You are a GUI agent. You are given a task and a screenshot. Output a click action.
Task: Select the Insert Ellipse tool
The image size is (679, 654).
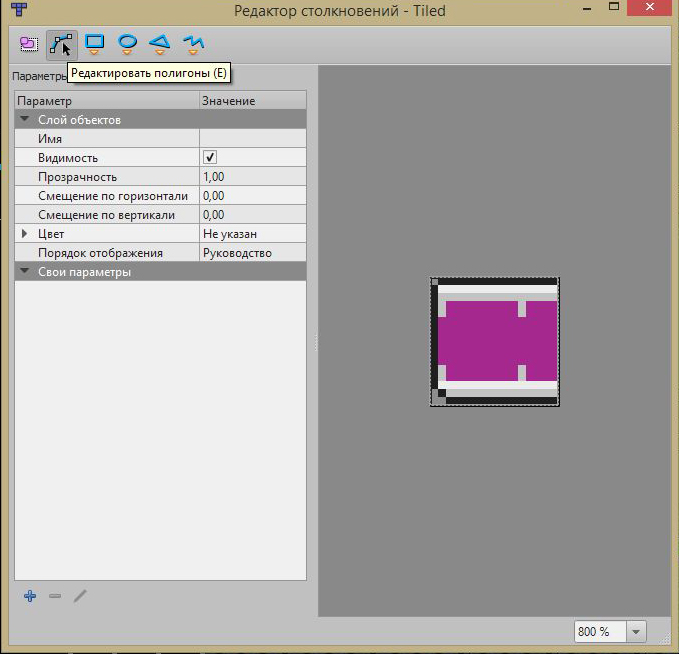click(127, 44)
